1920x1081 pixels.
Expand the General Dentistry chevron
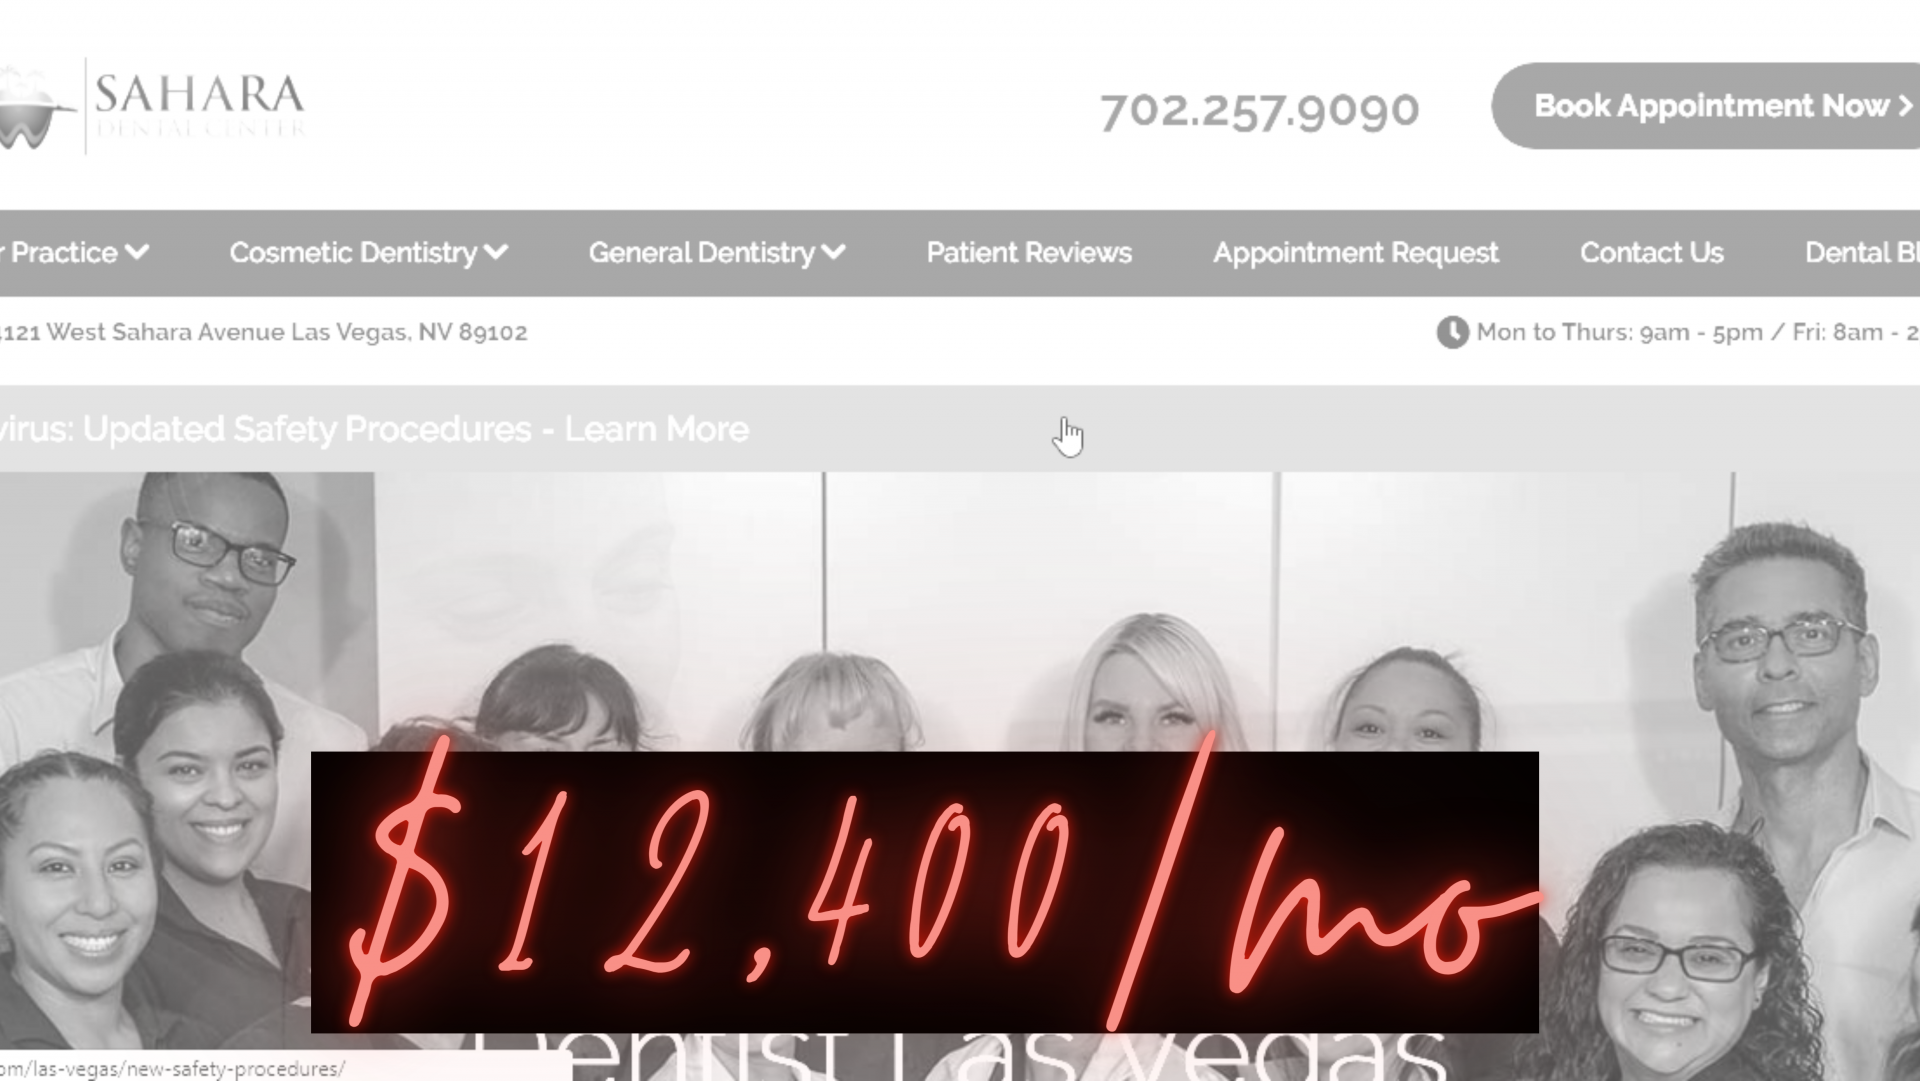pos(833,252)
